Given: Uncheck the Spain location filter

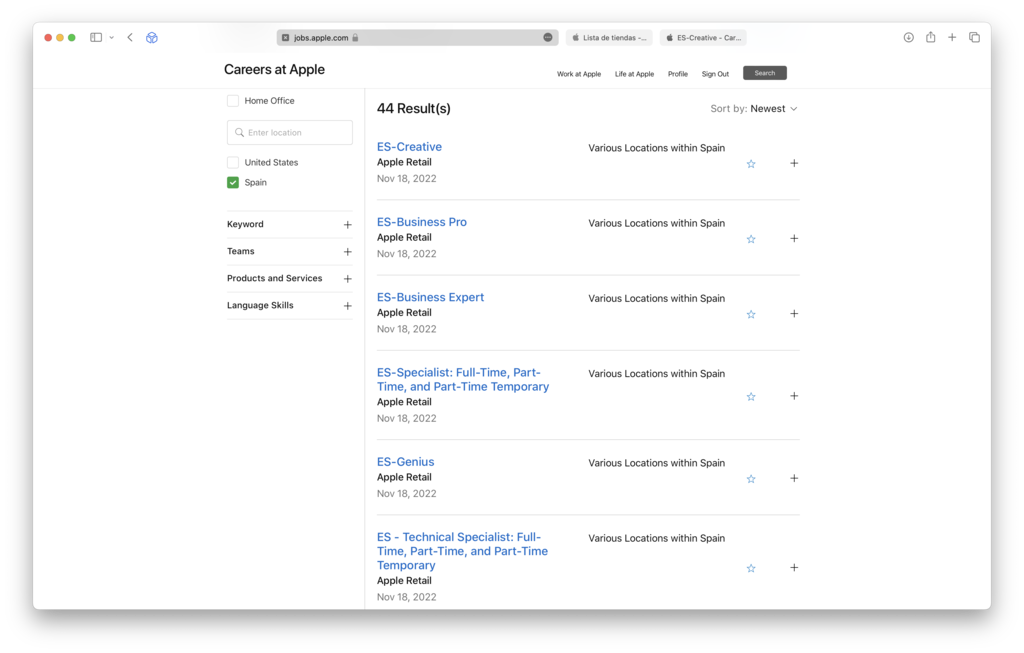Looking at the screenshot, I should point(233,183).
